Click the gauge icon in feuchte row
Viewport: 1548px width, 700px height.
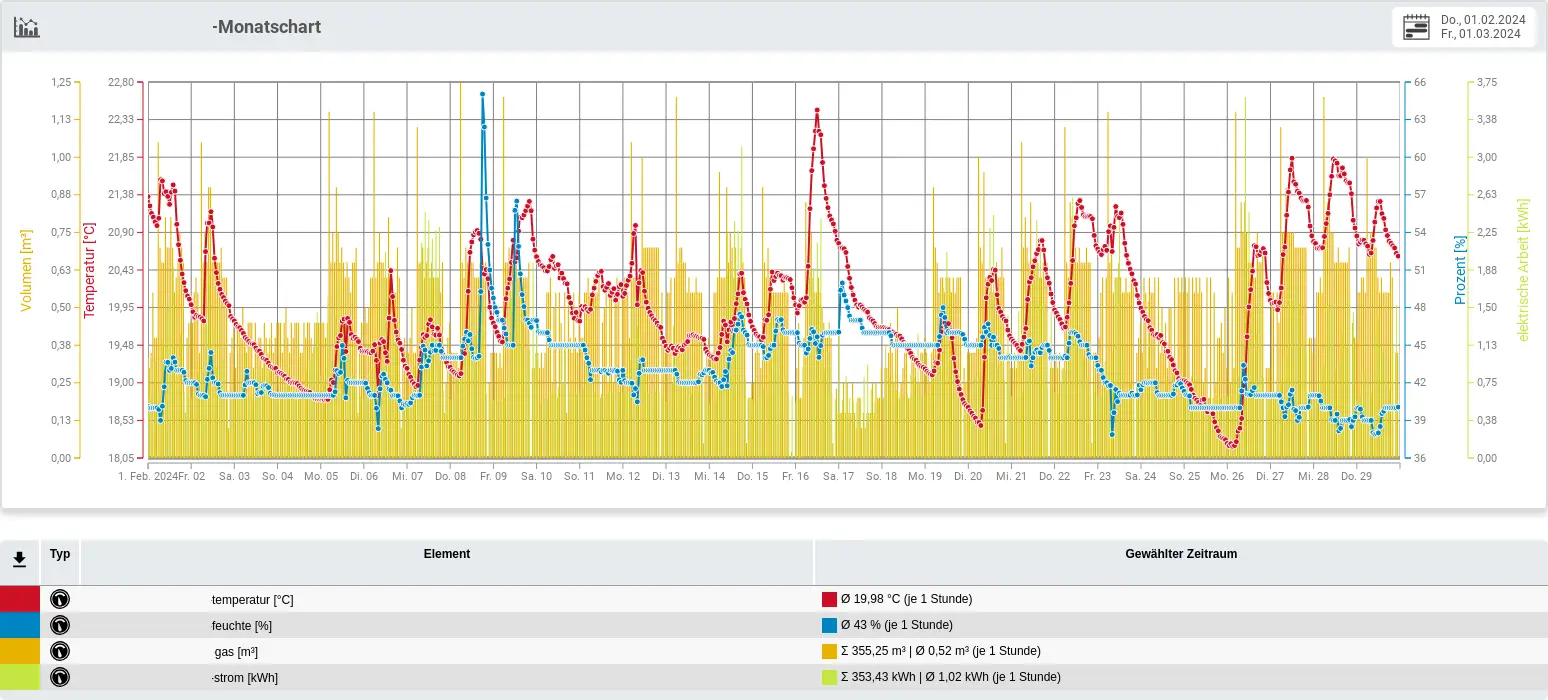coord(60,625)
